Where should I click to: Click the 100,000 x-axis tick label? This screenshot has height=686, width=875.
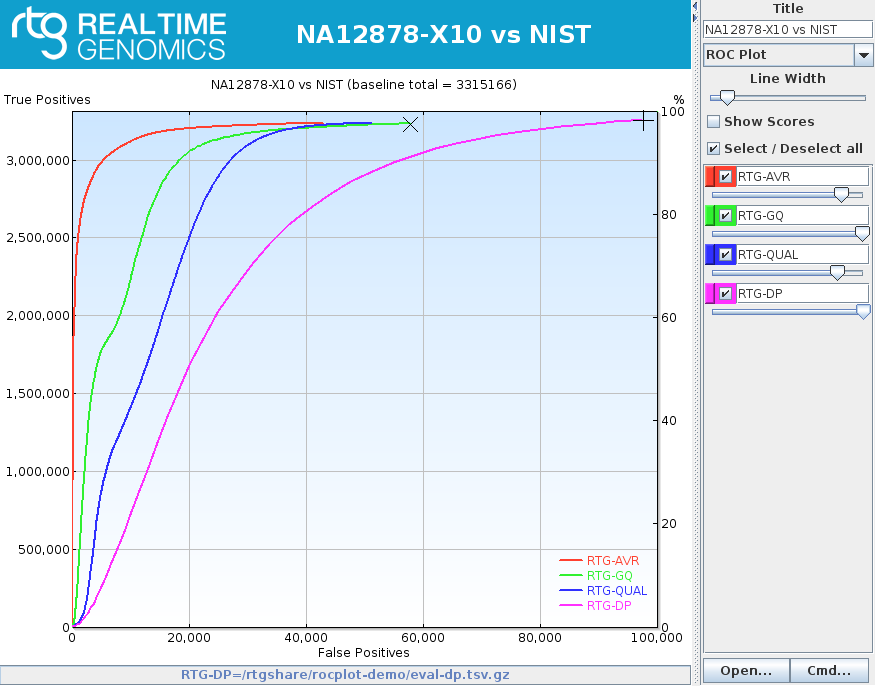tap(657, 637)
